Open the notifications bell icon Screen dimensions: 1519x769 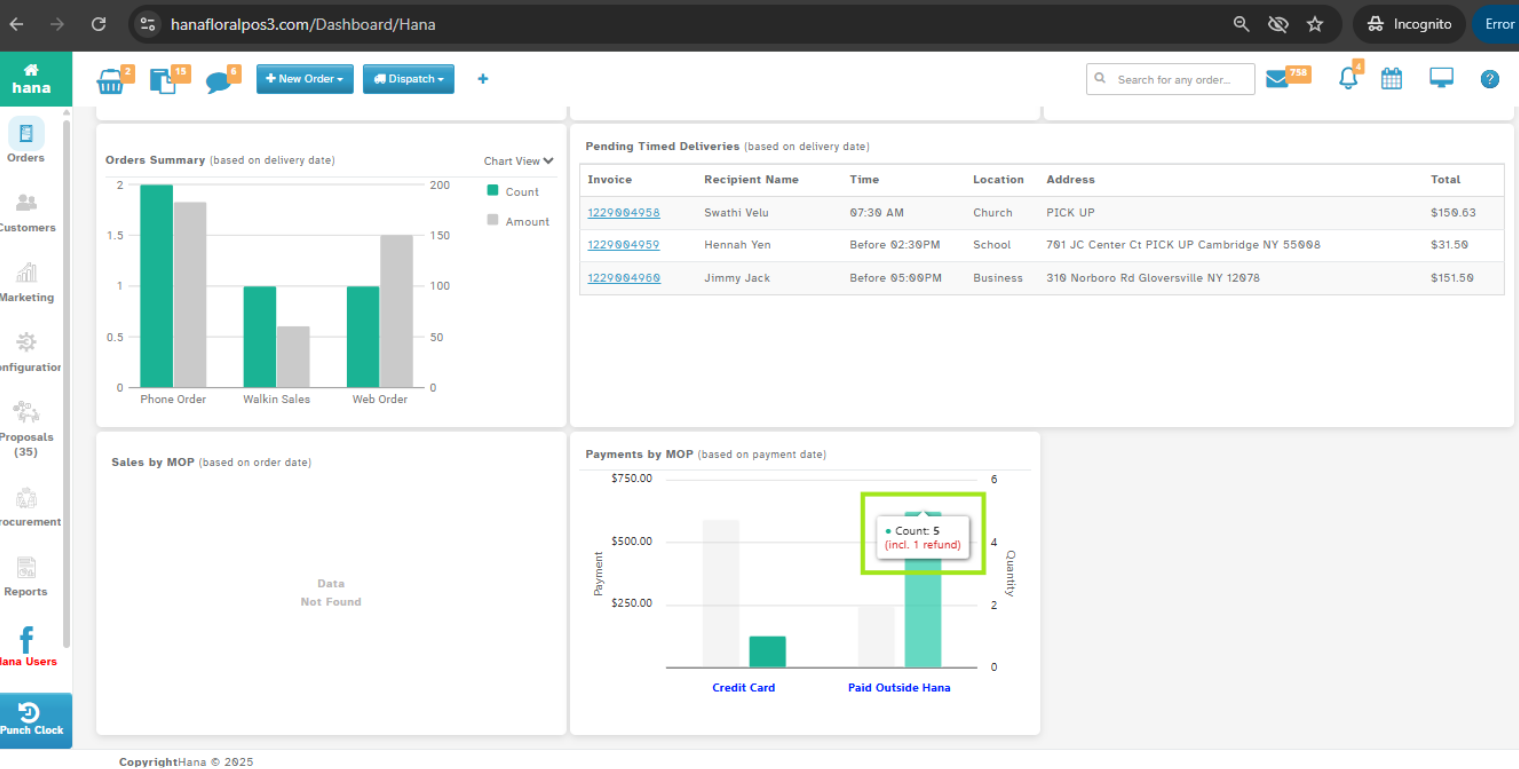pyautogui.click(x=1348, y=79)
